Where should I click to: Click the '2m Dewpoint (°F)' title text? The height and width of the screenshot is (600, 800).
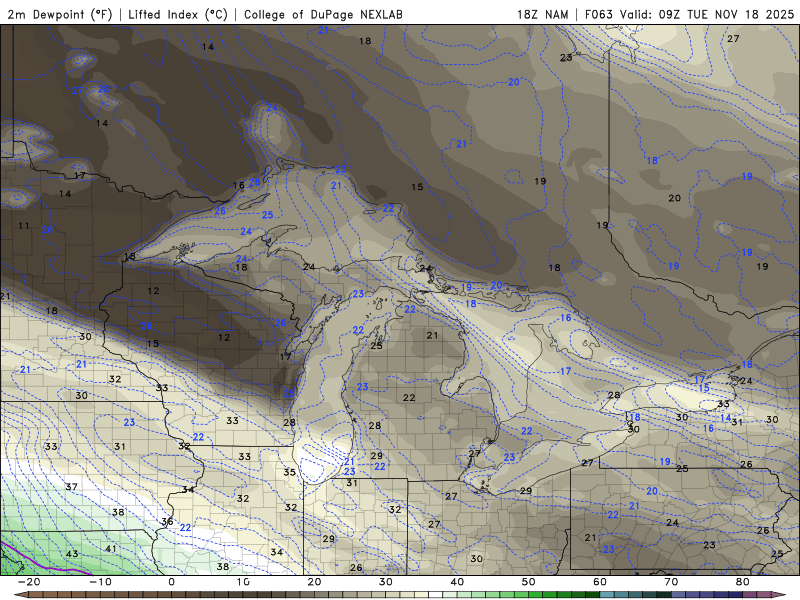click(x=60, y=14)
